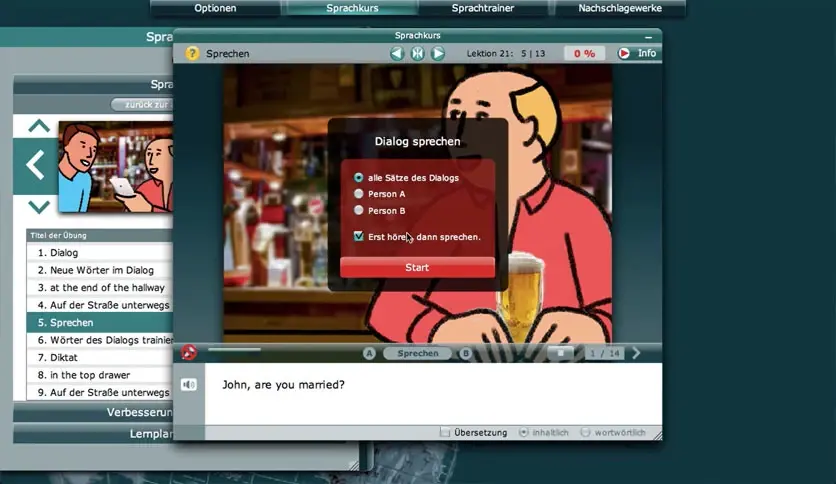The height and width of the screenshot is (484, 836).
Task: Open the Optionen menu tab
Action: pos(215,9)
